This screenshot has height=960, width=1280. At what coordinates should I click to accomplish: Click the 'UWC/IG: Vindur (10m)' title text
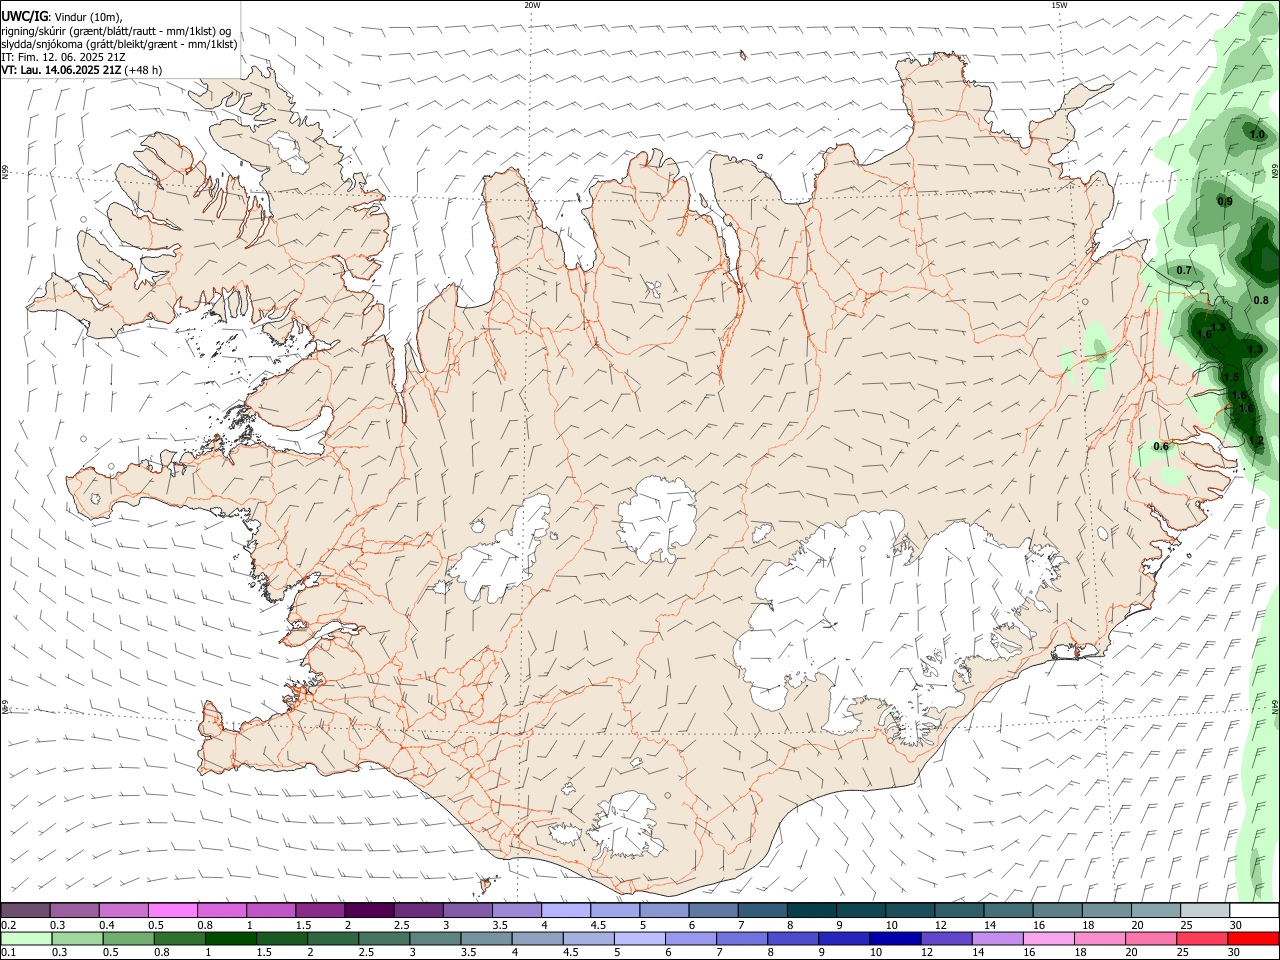[x=61, y=17]
